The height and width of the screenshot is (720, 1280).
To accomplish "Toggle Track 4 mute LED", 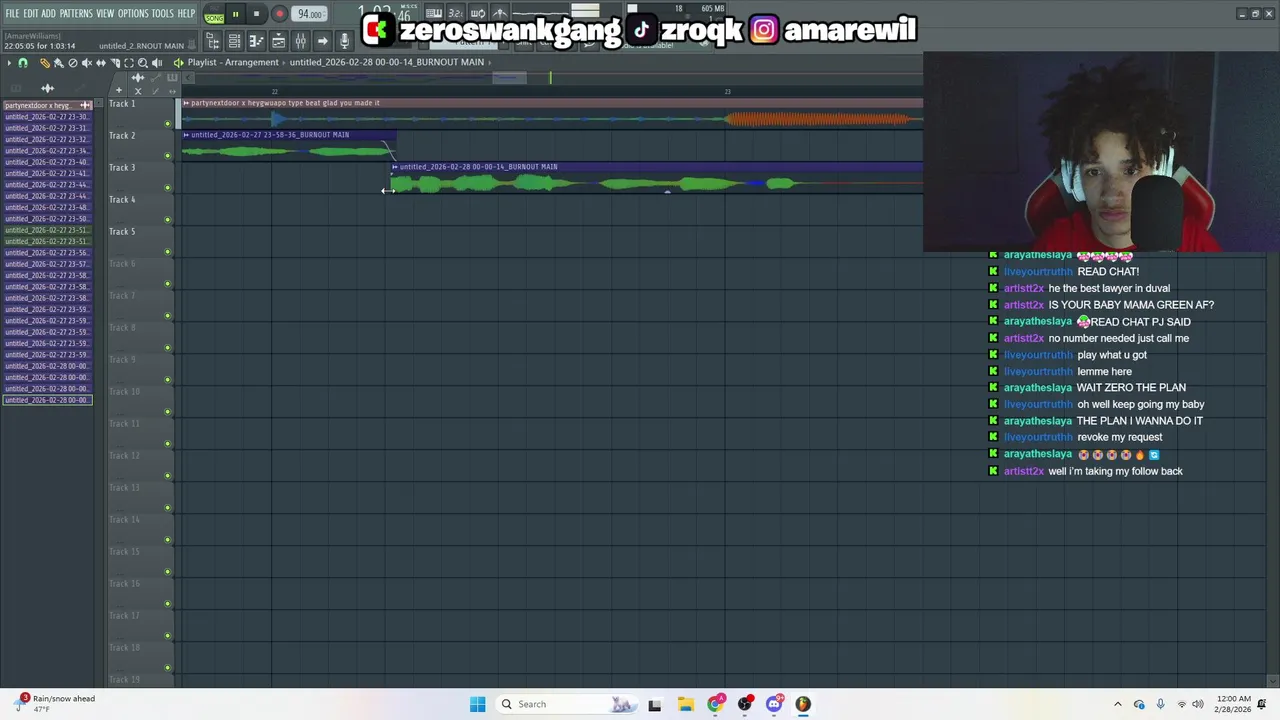I will click(x=168, y=220).
